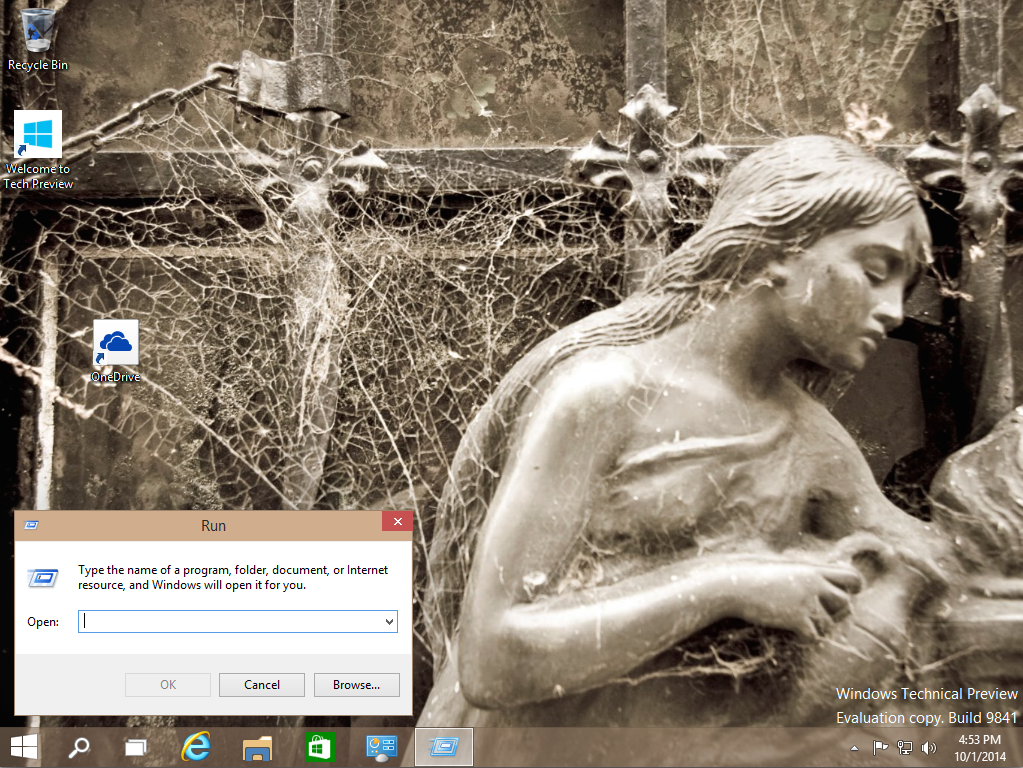Screen dimensions: 1023x768
Task: Click the Browse... button
Action: click(357, 685)
